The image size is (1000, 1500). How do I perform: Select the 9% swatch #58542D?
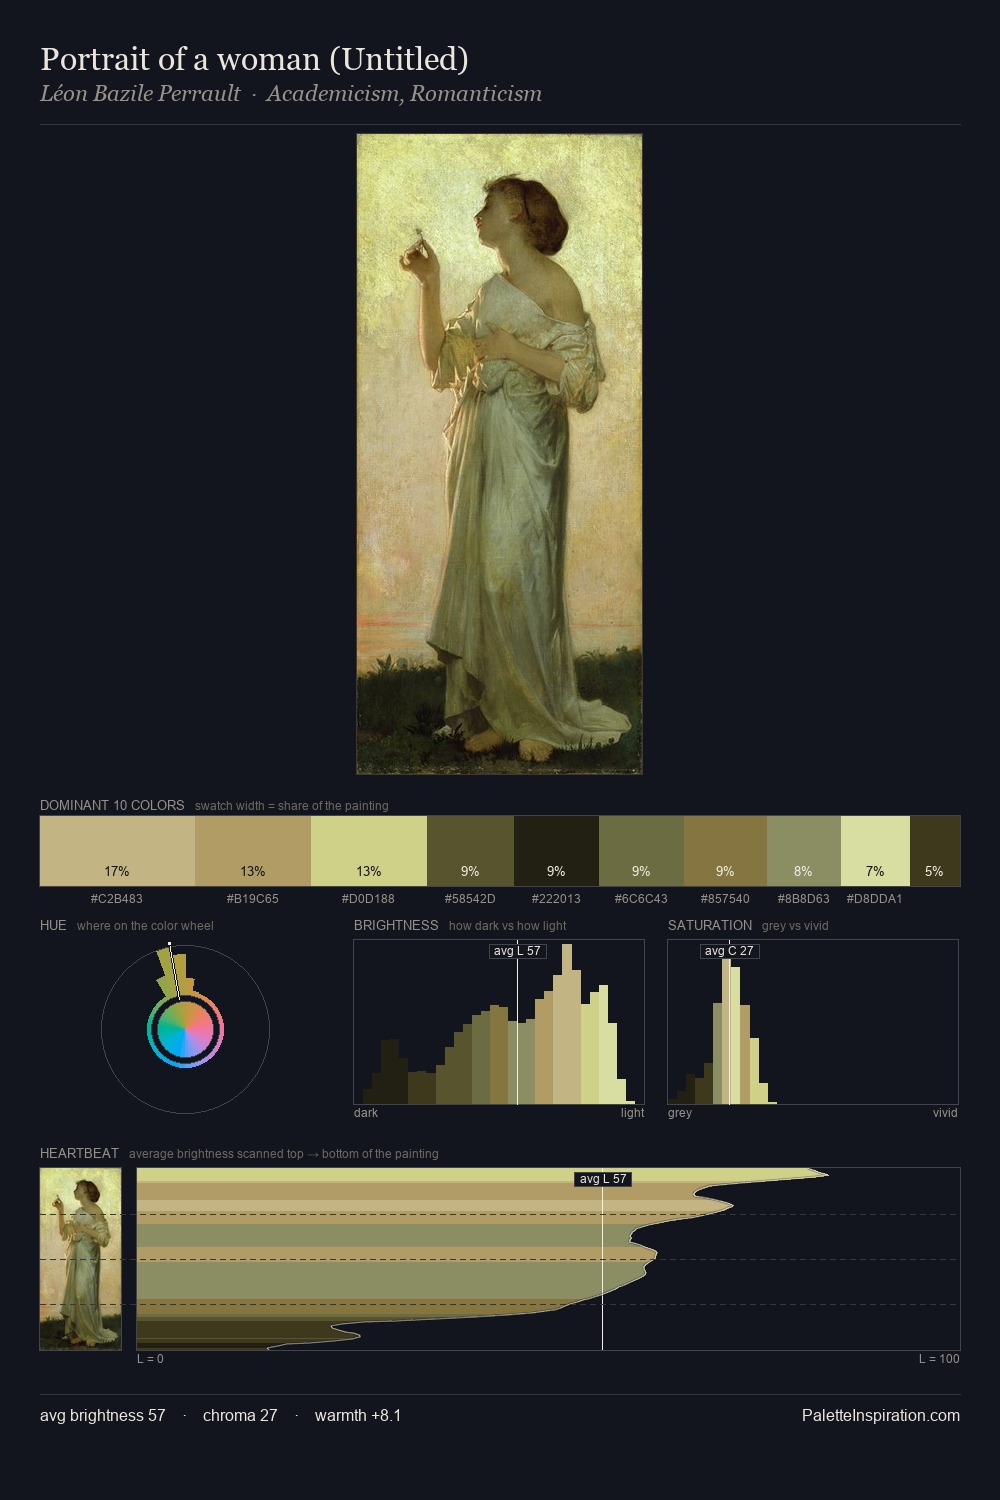[470, 851]
